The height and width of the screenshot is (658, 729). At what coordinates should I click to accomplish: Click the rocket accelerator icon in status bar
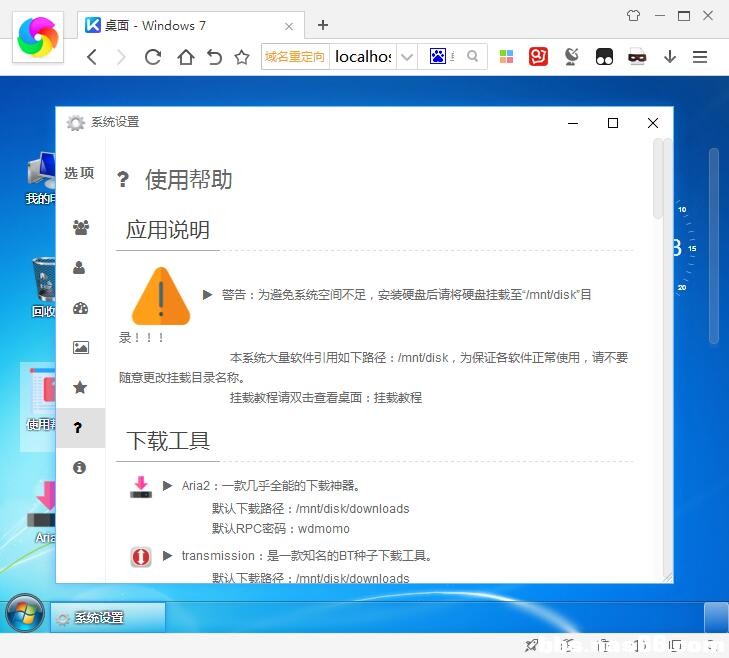tap(532, 645)
